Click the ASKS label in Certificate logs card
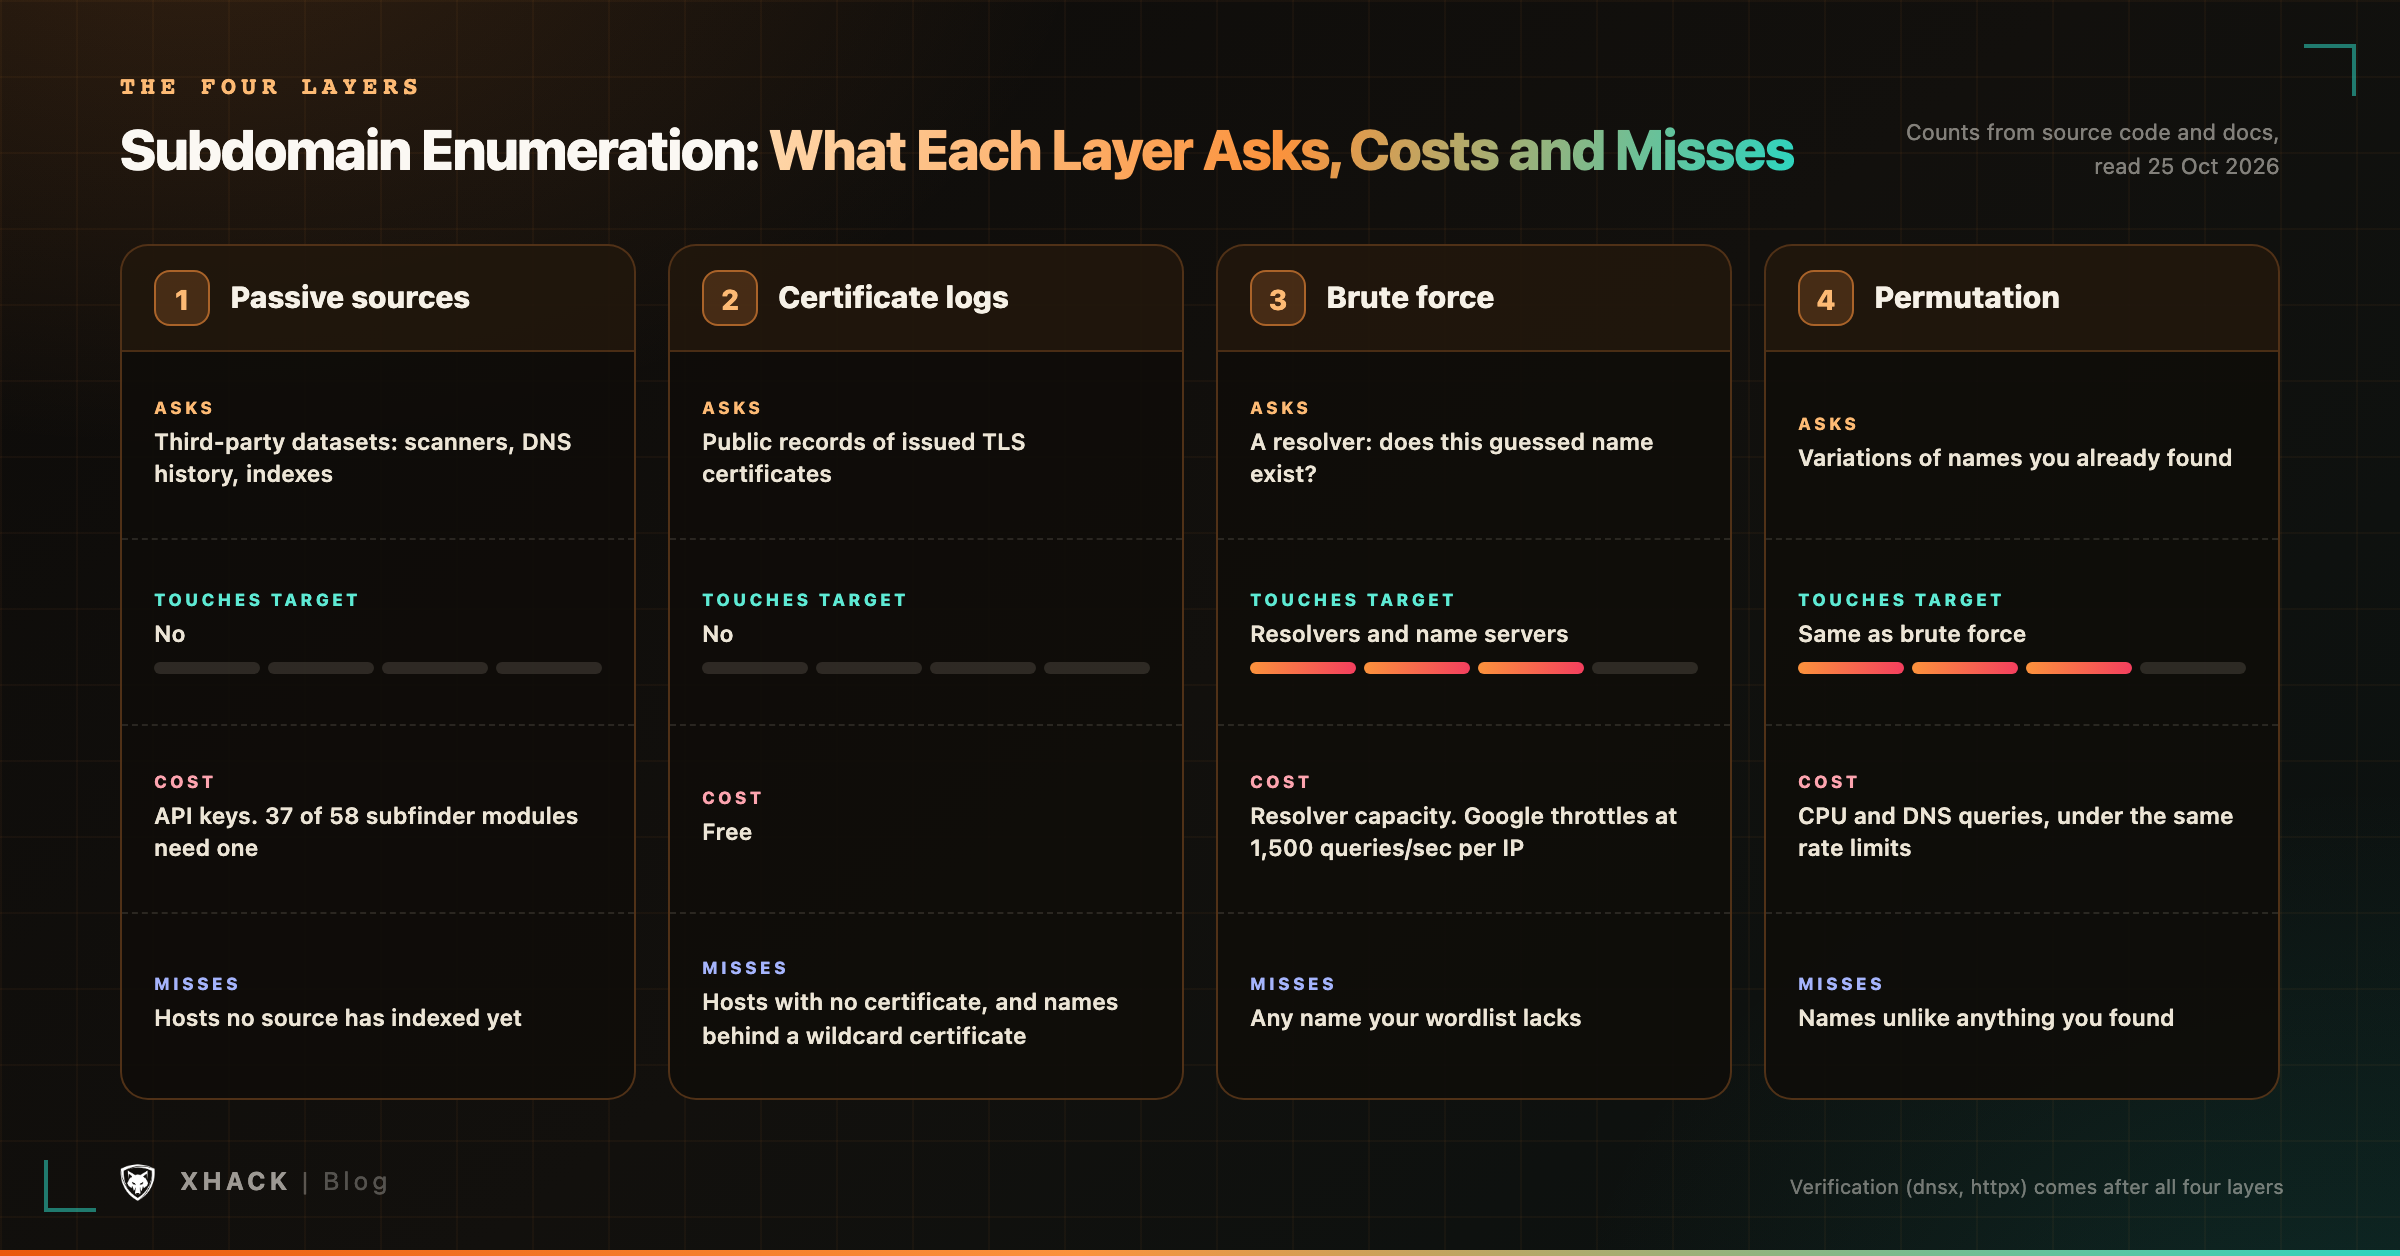 (732, 408)
